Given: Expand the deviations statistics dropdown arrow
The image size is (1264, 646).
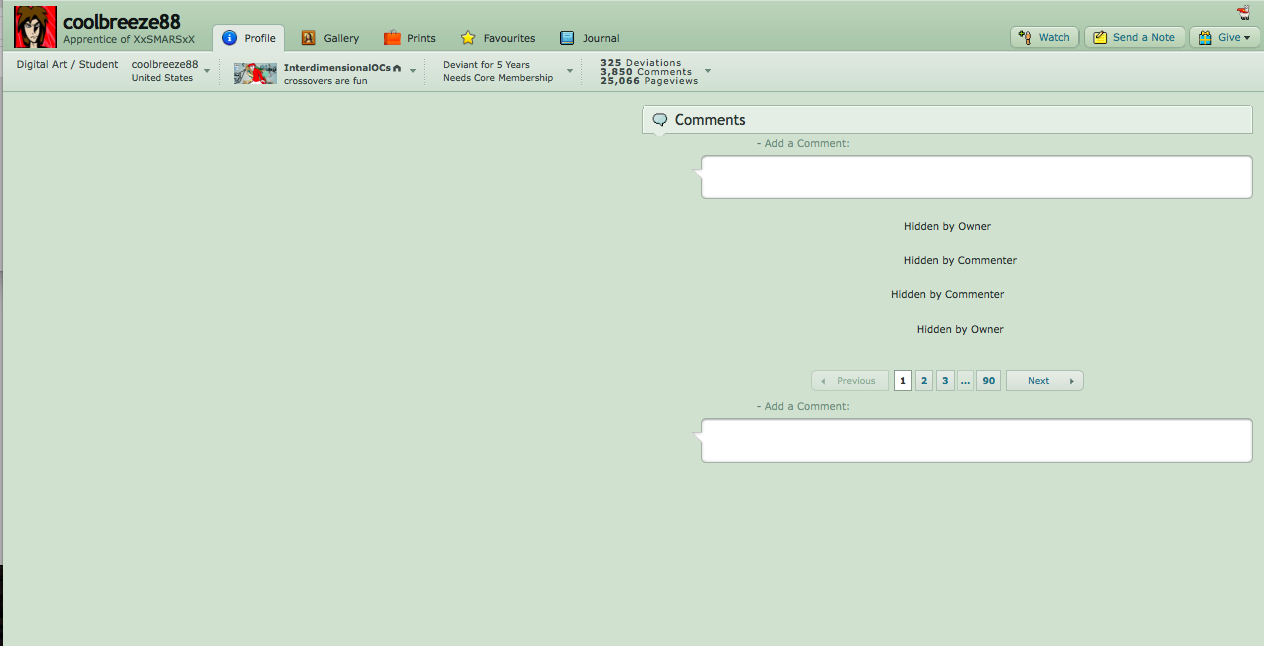Looking at the screenshot, I should (708, 71).
